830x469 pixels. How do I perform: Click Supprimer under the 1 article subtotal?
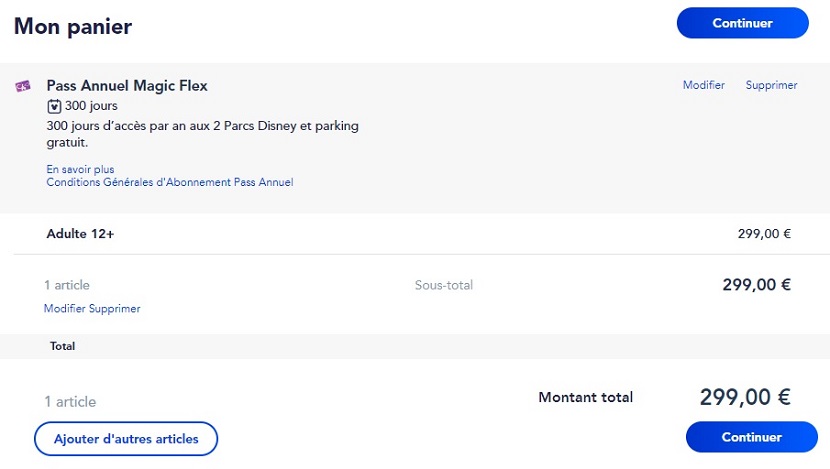[114, 309]
